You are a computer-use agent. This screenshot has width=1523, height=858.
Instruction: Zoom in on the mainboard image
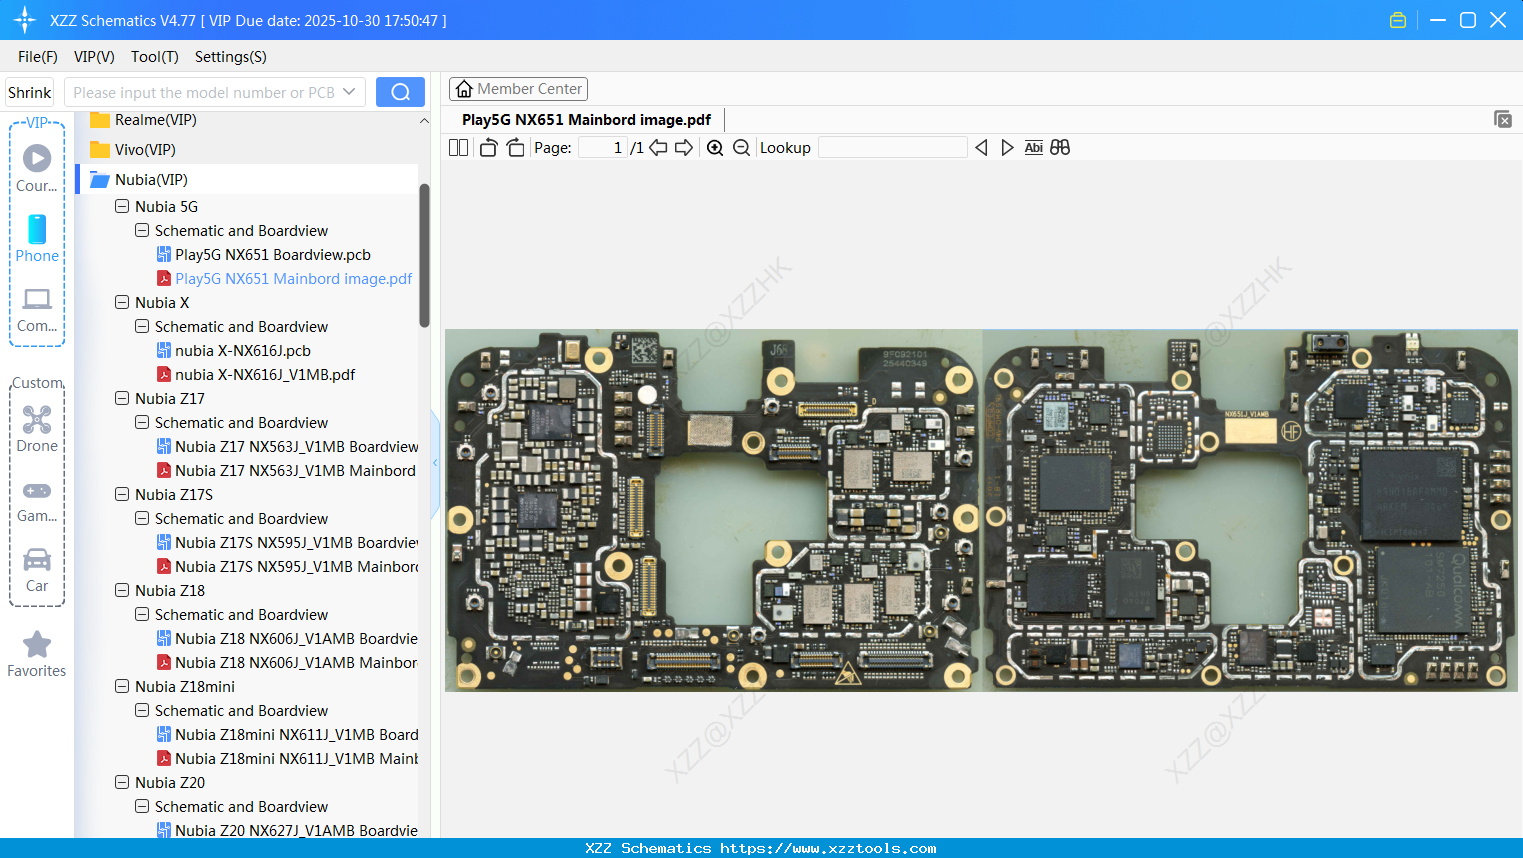pos(715,147)
